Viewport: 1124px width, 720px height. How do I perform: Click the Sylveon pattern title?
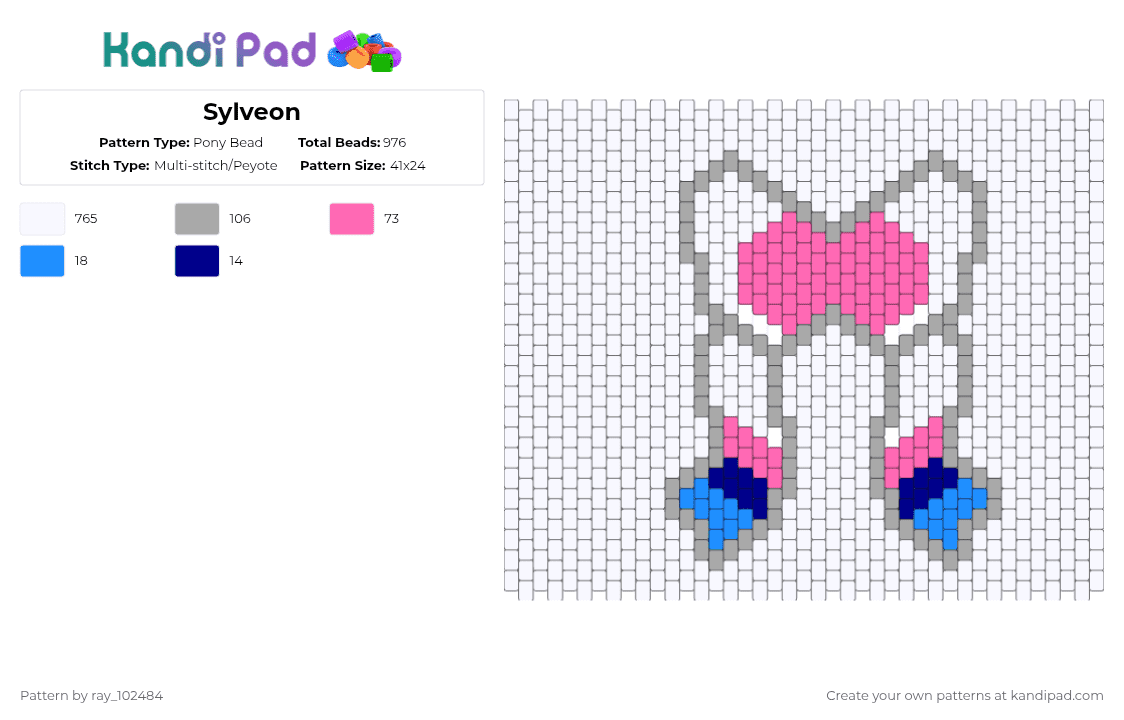pyautogui.click(x=252, y=112)
